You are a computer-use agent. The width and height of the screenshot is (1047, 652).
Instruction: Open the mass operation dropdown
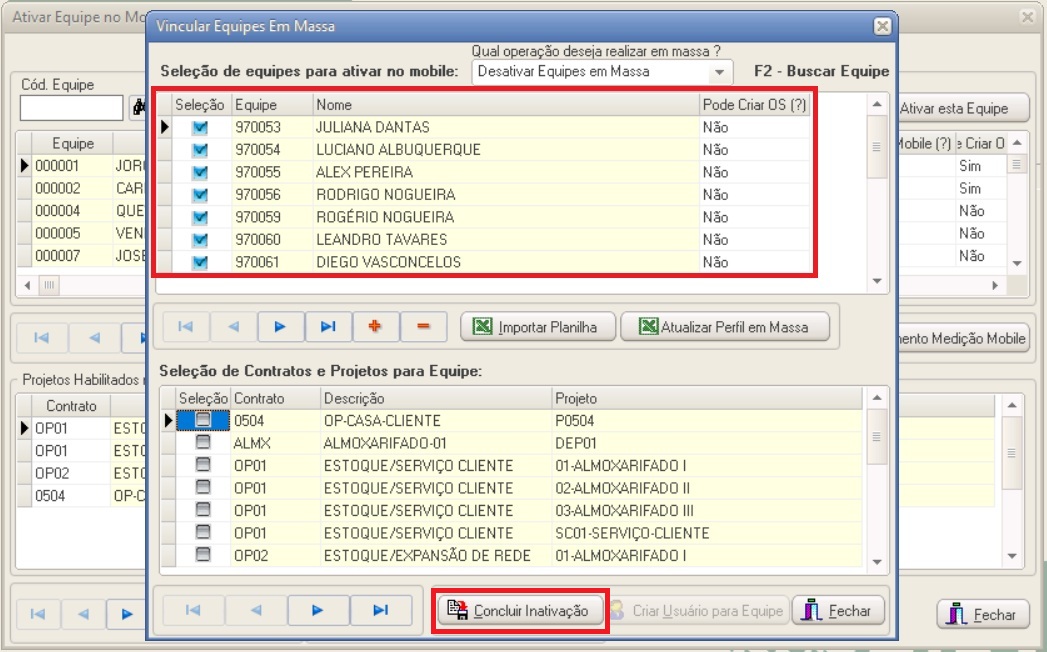coord(718,72)
